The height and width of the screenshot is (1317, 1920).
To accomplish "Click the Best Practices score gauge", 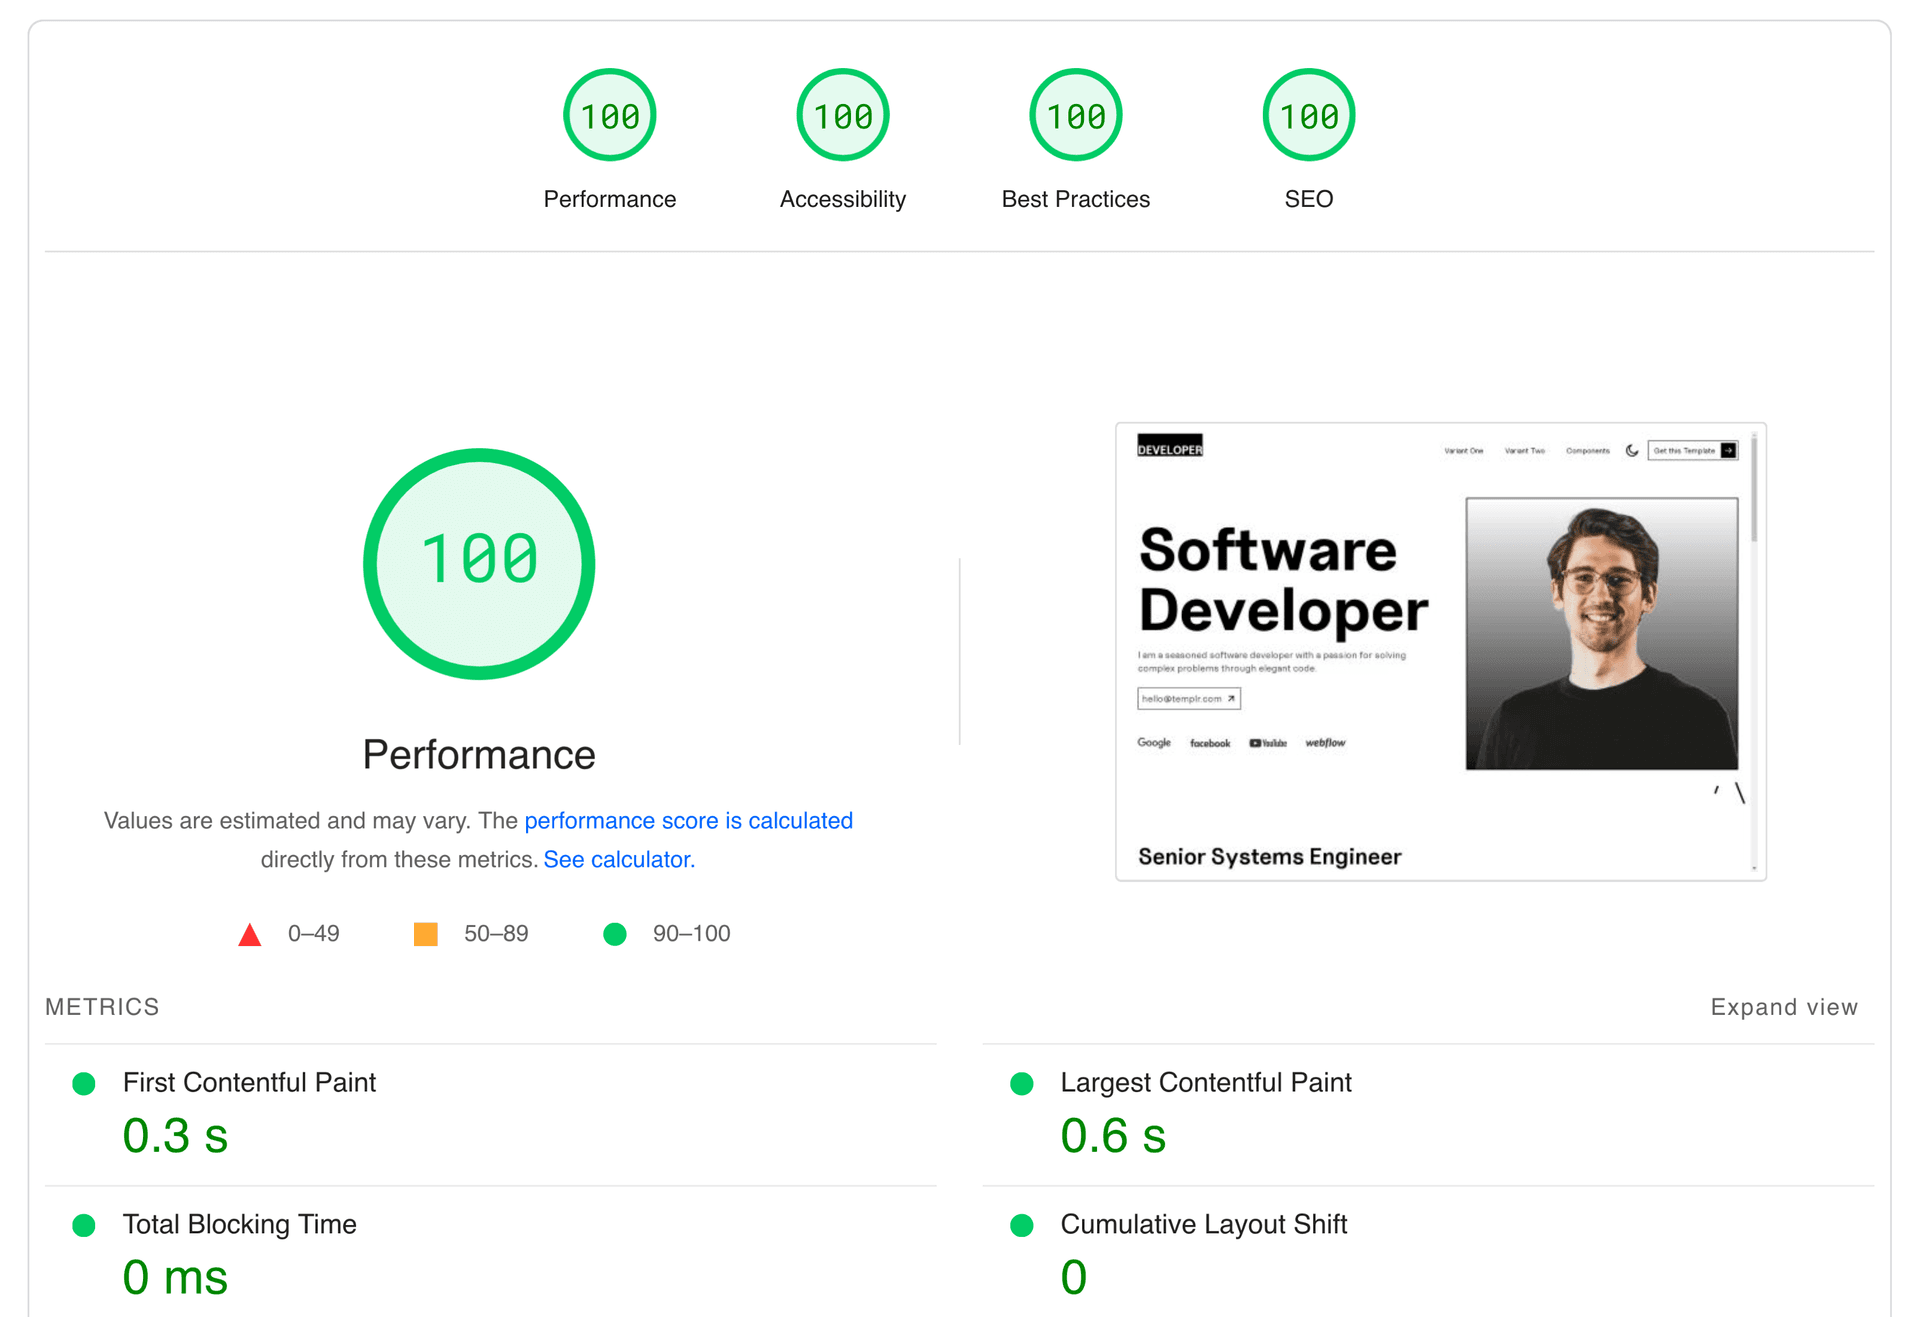I will 1075,114.
